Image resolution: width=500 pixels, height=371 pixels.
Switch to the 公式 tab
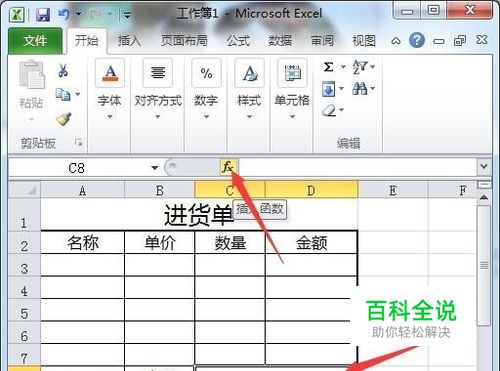(238, 41)
